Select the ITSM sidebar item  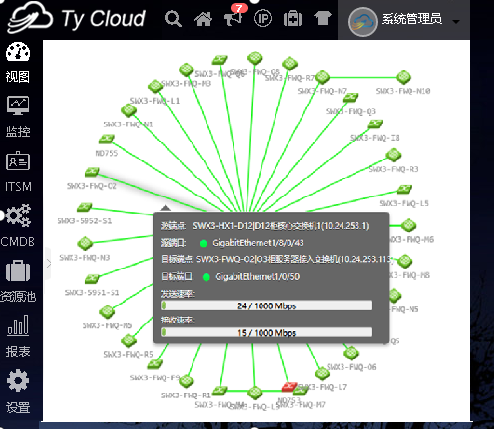[18, 172]
